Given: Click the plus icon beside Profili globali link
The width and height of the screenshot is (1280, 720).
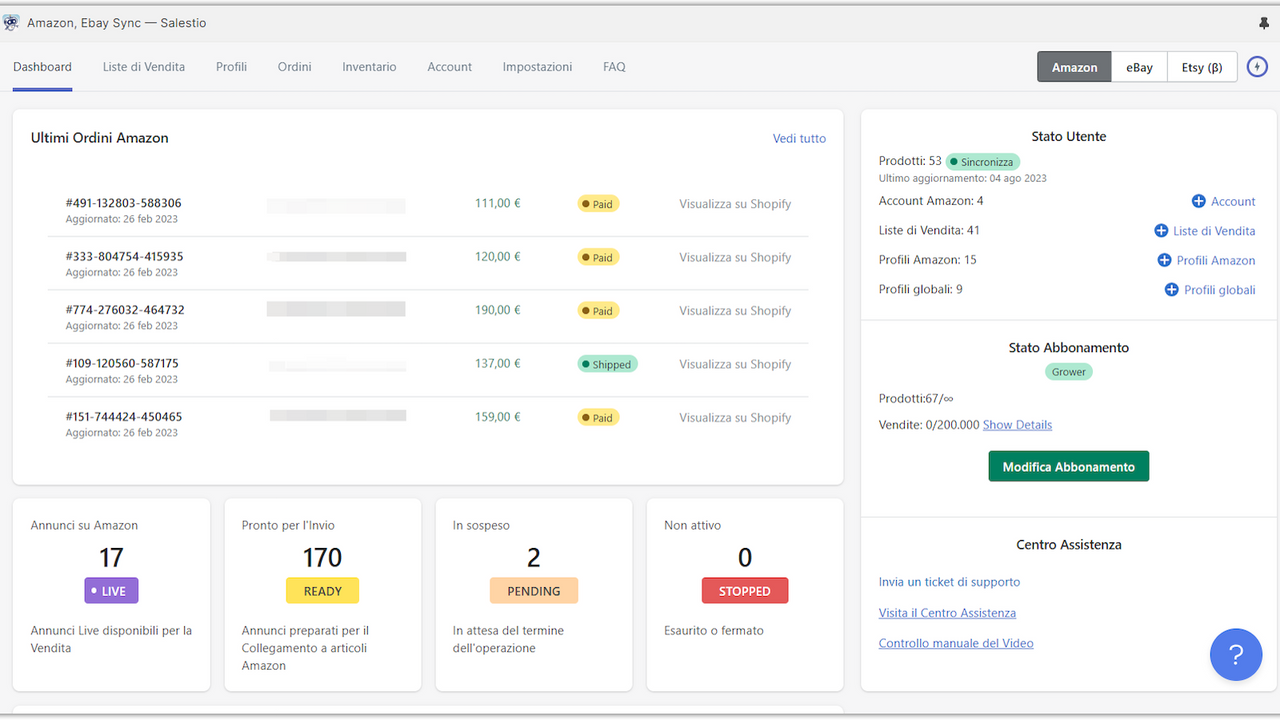Looking at the screenshot, I should (x=1172, y=290).
